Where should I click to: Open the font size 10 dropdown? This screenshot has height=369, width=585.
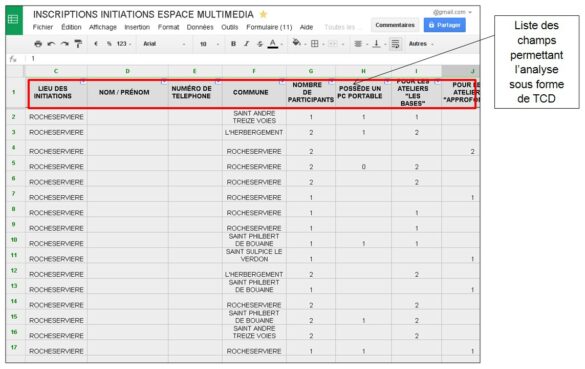tap(210, 44)
